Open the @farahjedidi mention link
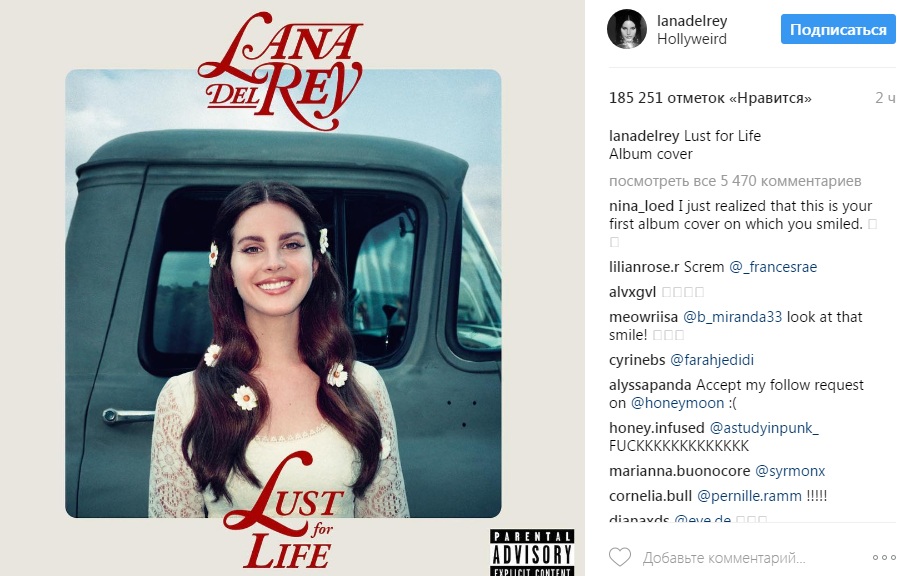This screenshot has height=576, width=901. click(x=711, y=360)
